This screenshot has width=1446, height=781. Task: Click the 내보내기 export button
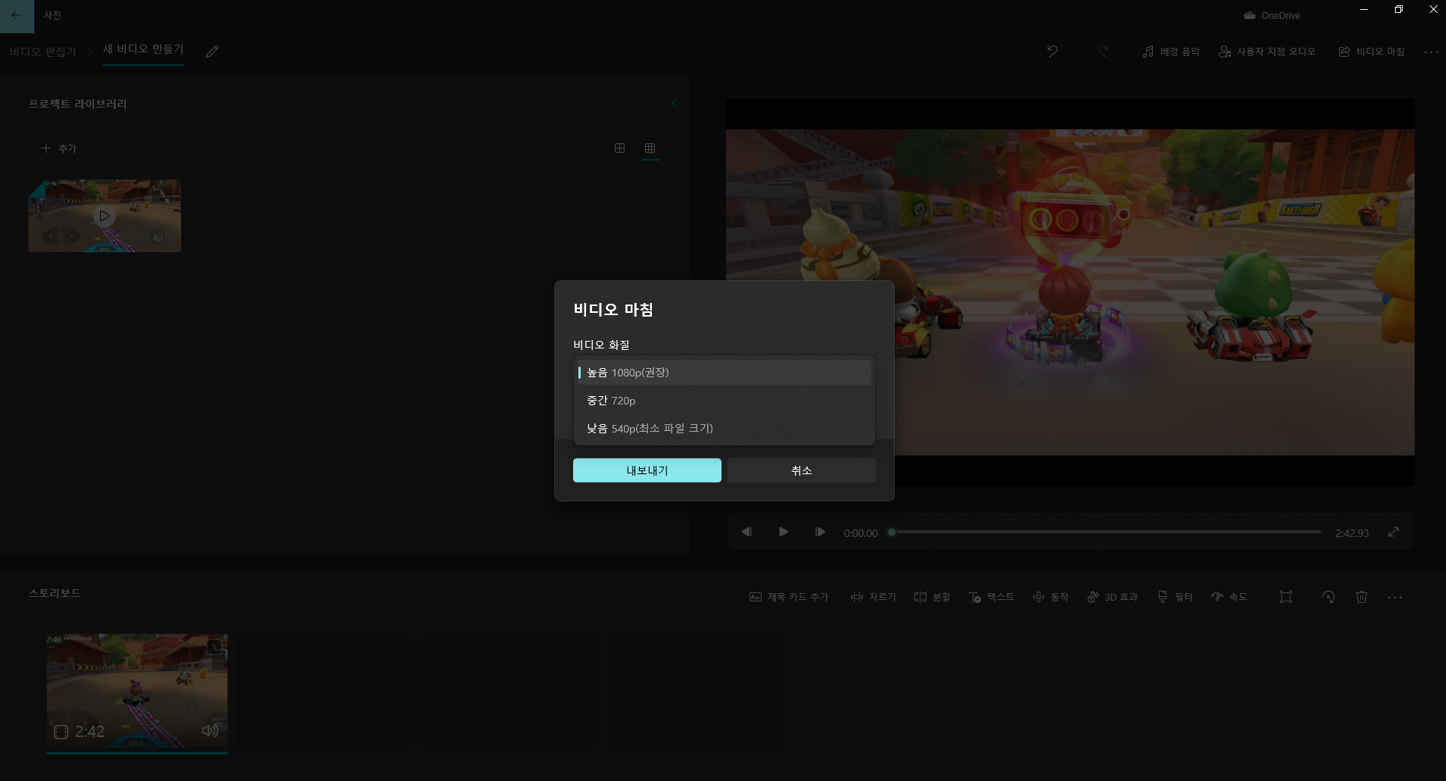(x=647, y=470)
